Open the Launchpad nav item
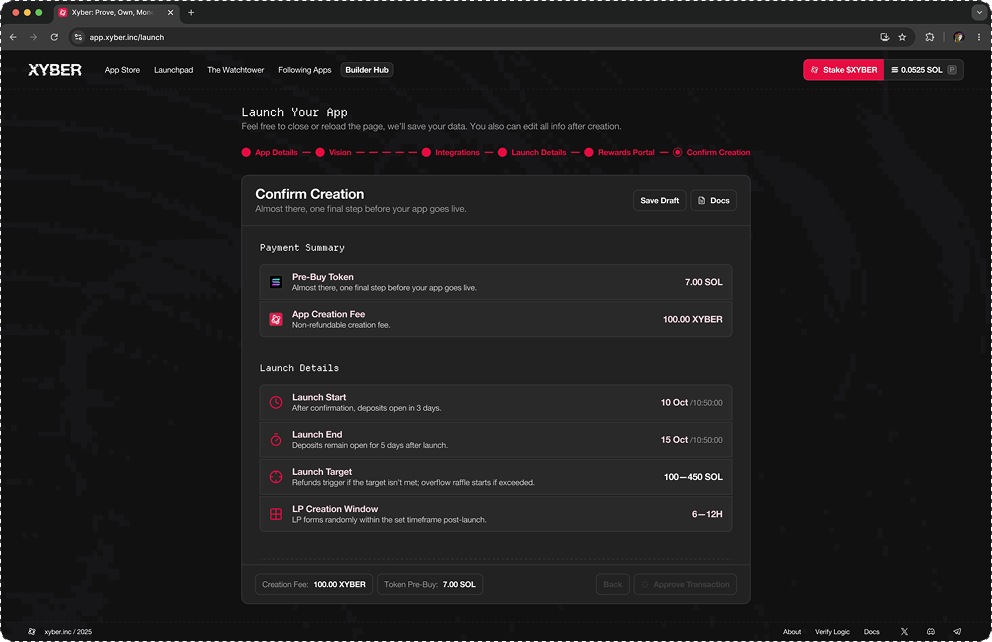Screen dimensions: 992x642 [x=173, y=70]
